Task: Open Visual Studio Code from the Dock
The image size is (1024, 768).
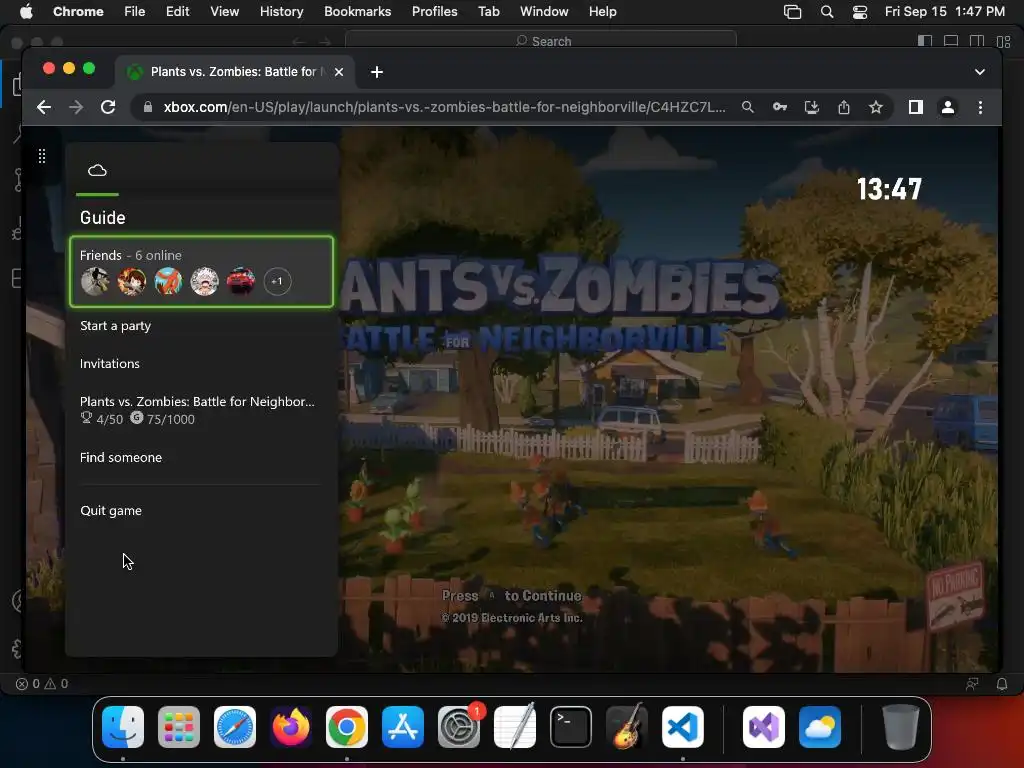Action: (x=682, y=727)
